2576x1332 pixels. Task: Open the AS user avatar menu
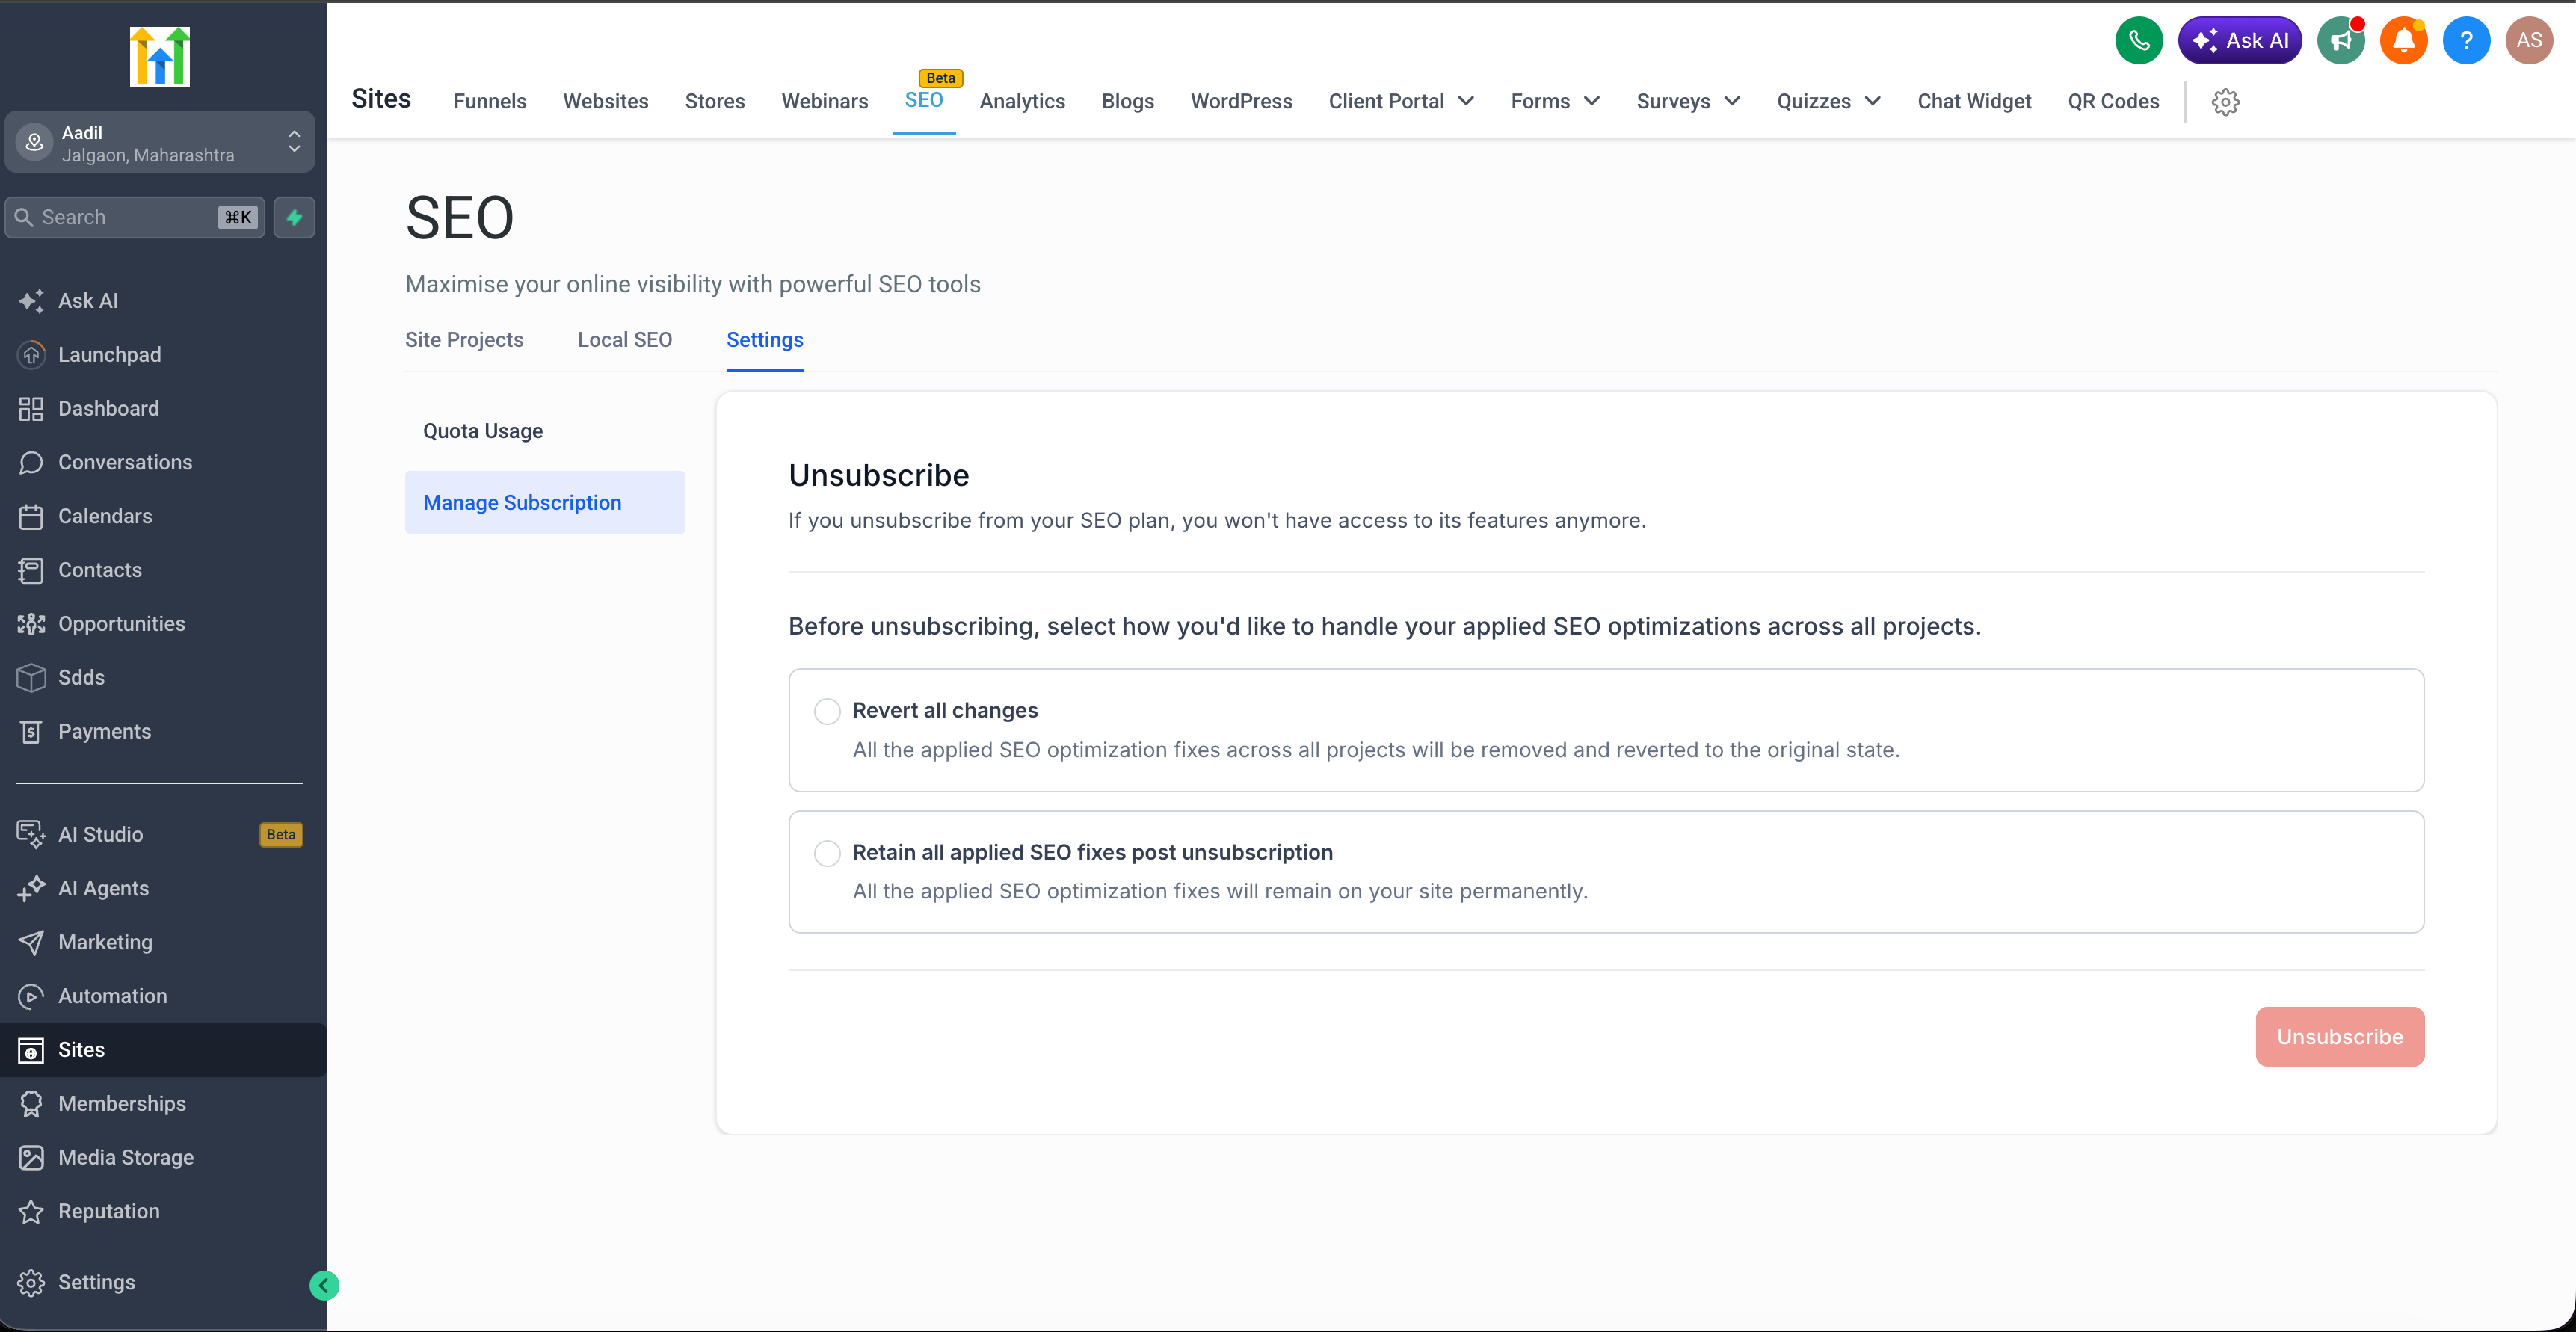pyautogui.click(x=2529, y=41)
